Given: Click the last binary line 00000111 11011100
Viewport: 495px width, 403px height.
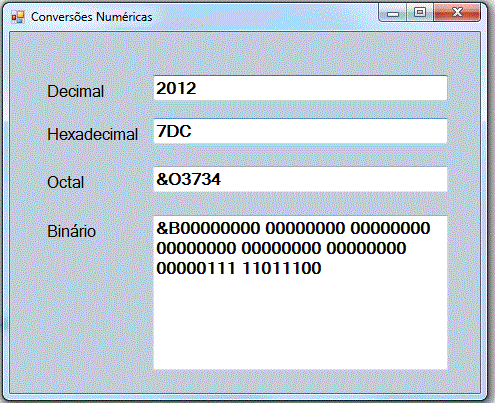Looking at the screenshot, I should point(239,268).
